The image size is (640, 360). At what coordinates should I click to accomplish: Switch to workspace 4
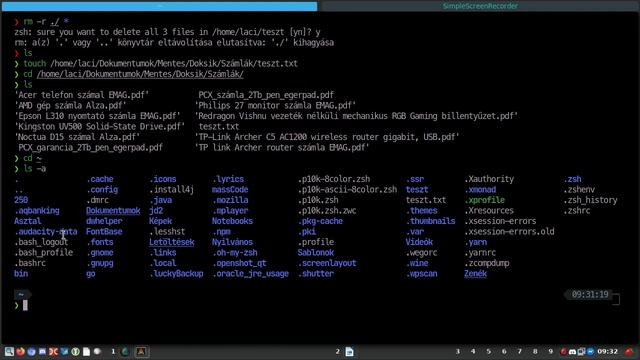click(x=473, y=351)
